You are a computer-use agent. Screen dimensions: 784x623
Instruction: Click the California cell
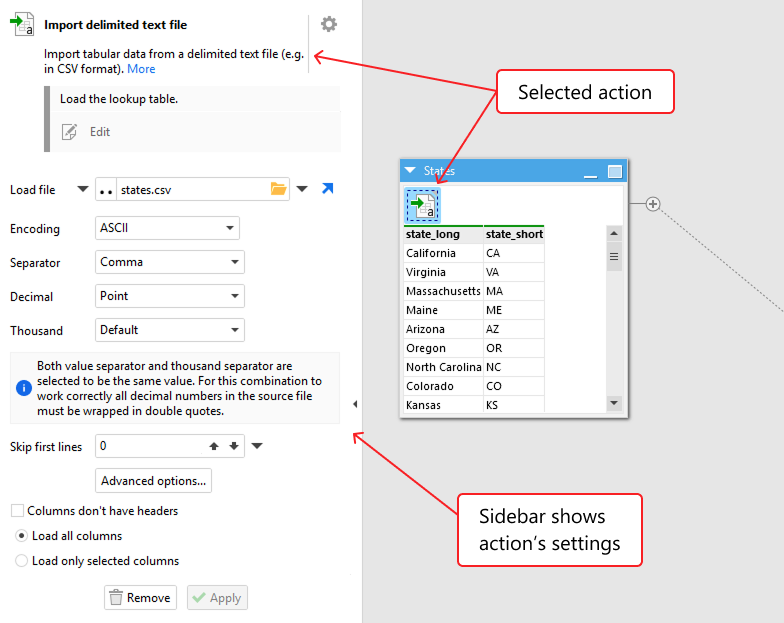444,253
